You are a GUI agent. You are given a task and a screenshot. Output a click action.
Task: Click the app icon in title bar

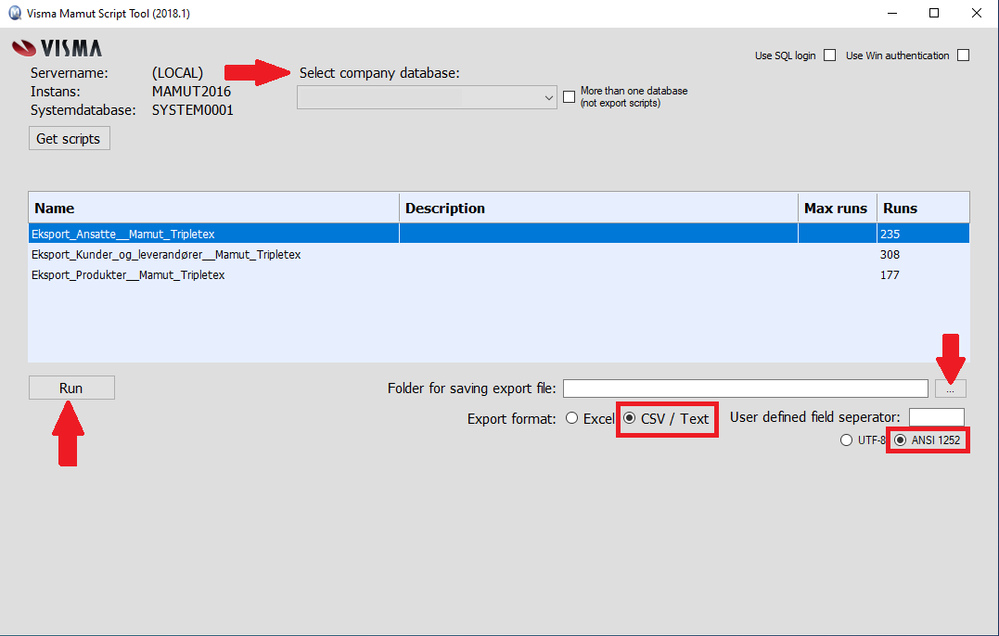[14, 13]
